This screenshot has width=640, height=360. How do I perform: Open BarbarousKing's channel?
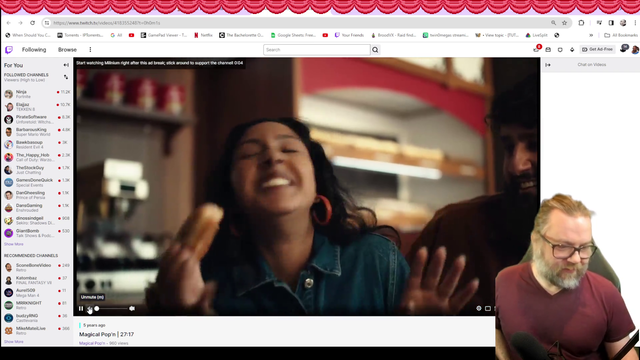[37, 132]
